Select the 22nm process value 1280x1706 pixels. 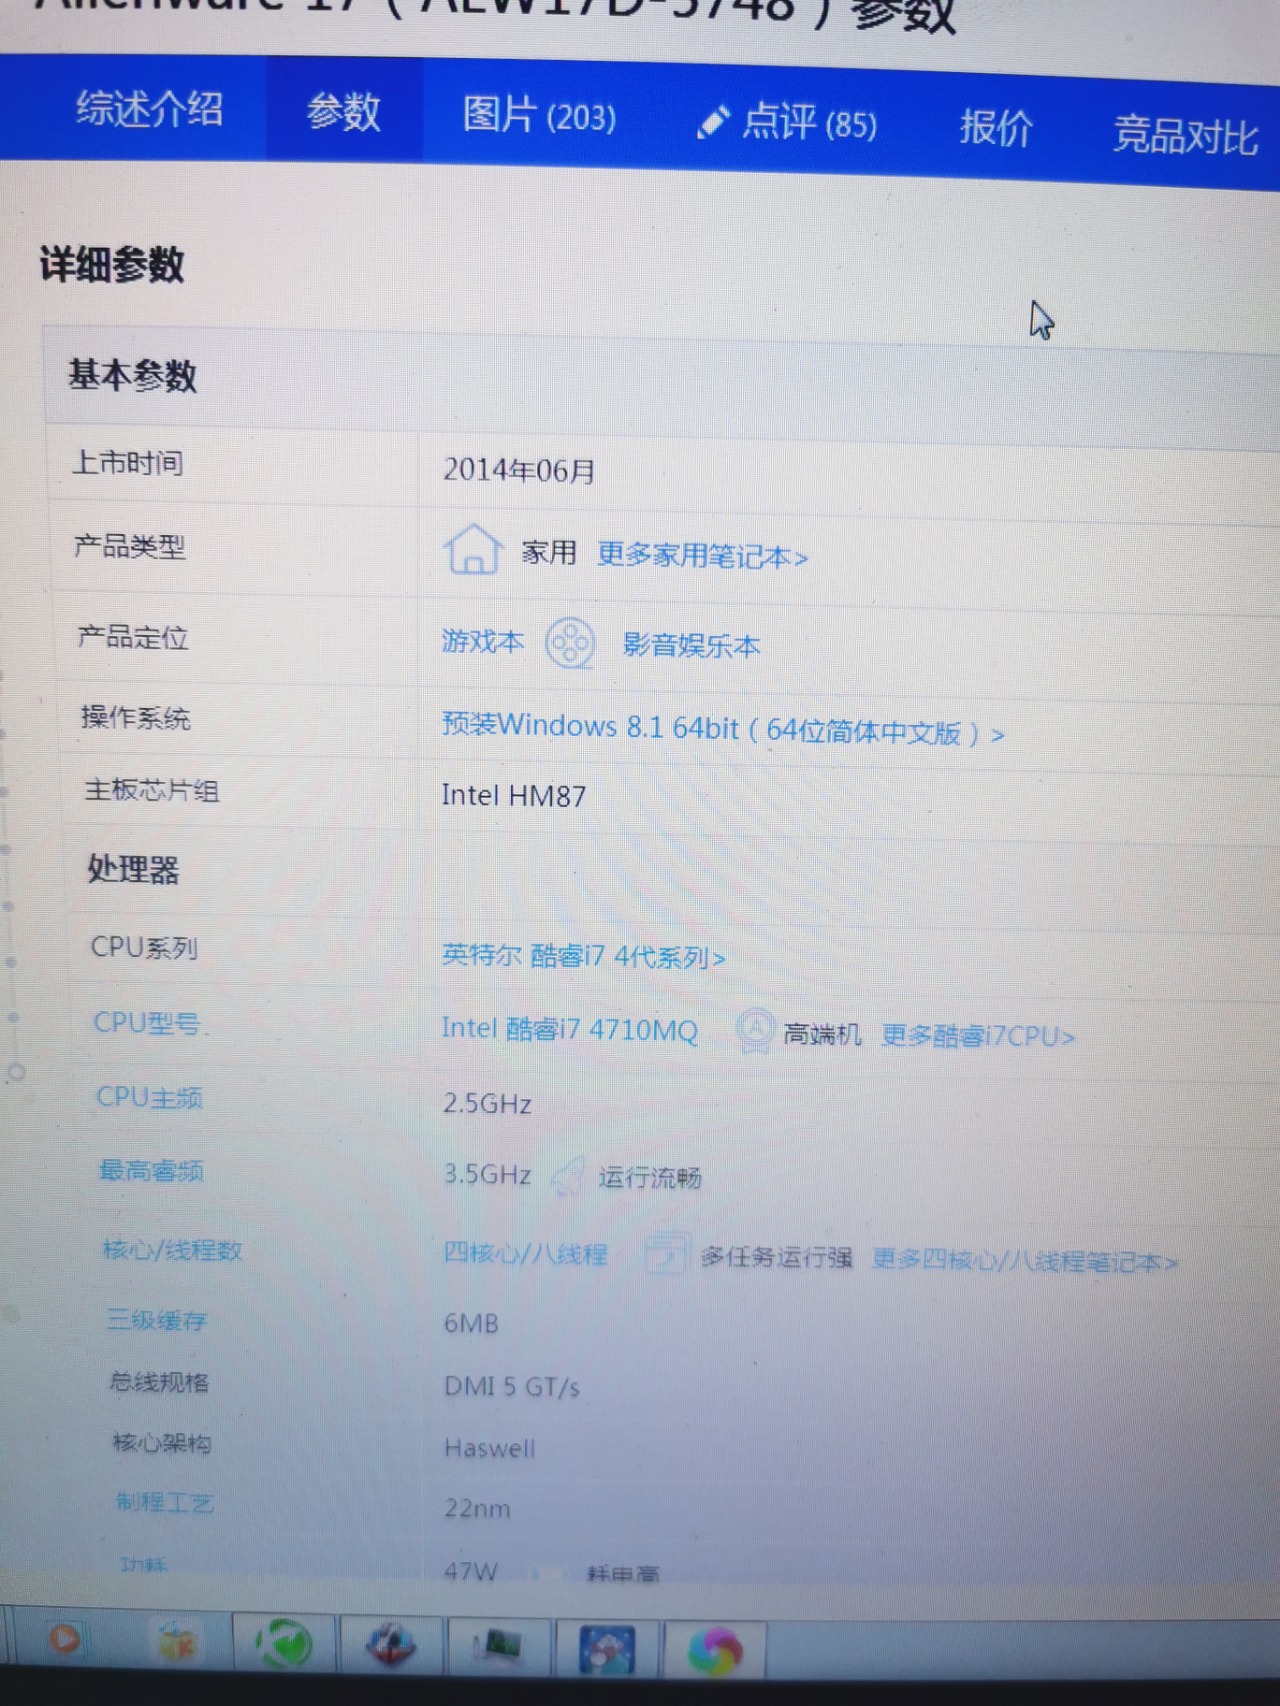click(477, 1509)
